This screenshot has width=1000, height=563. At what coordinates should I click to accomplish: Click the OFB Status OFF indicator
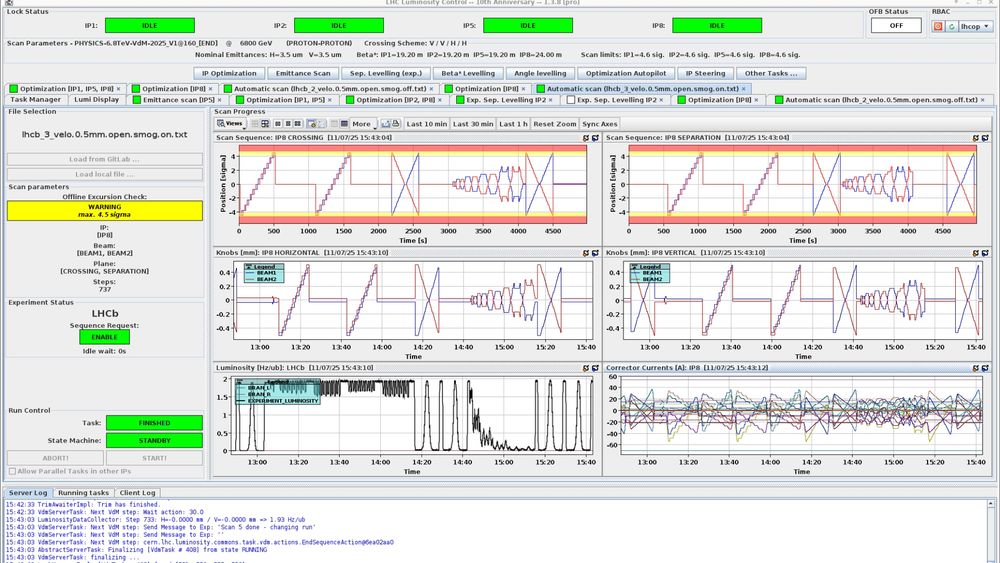[896, 26]
